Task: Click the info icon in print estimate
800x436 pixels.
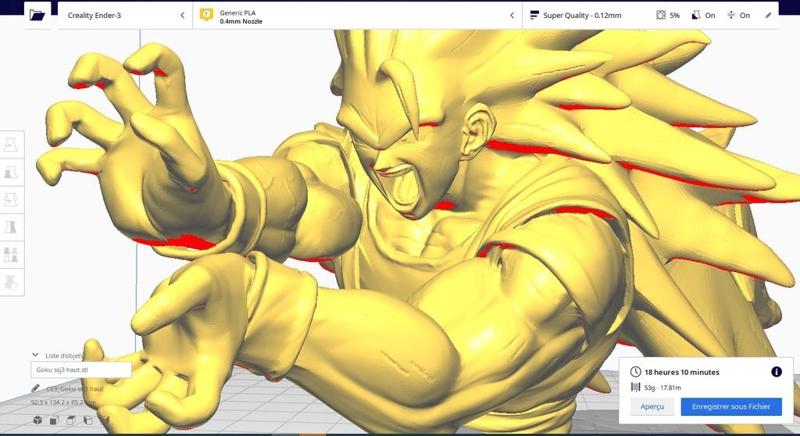Action: click(776, 372)
